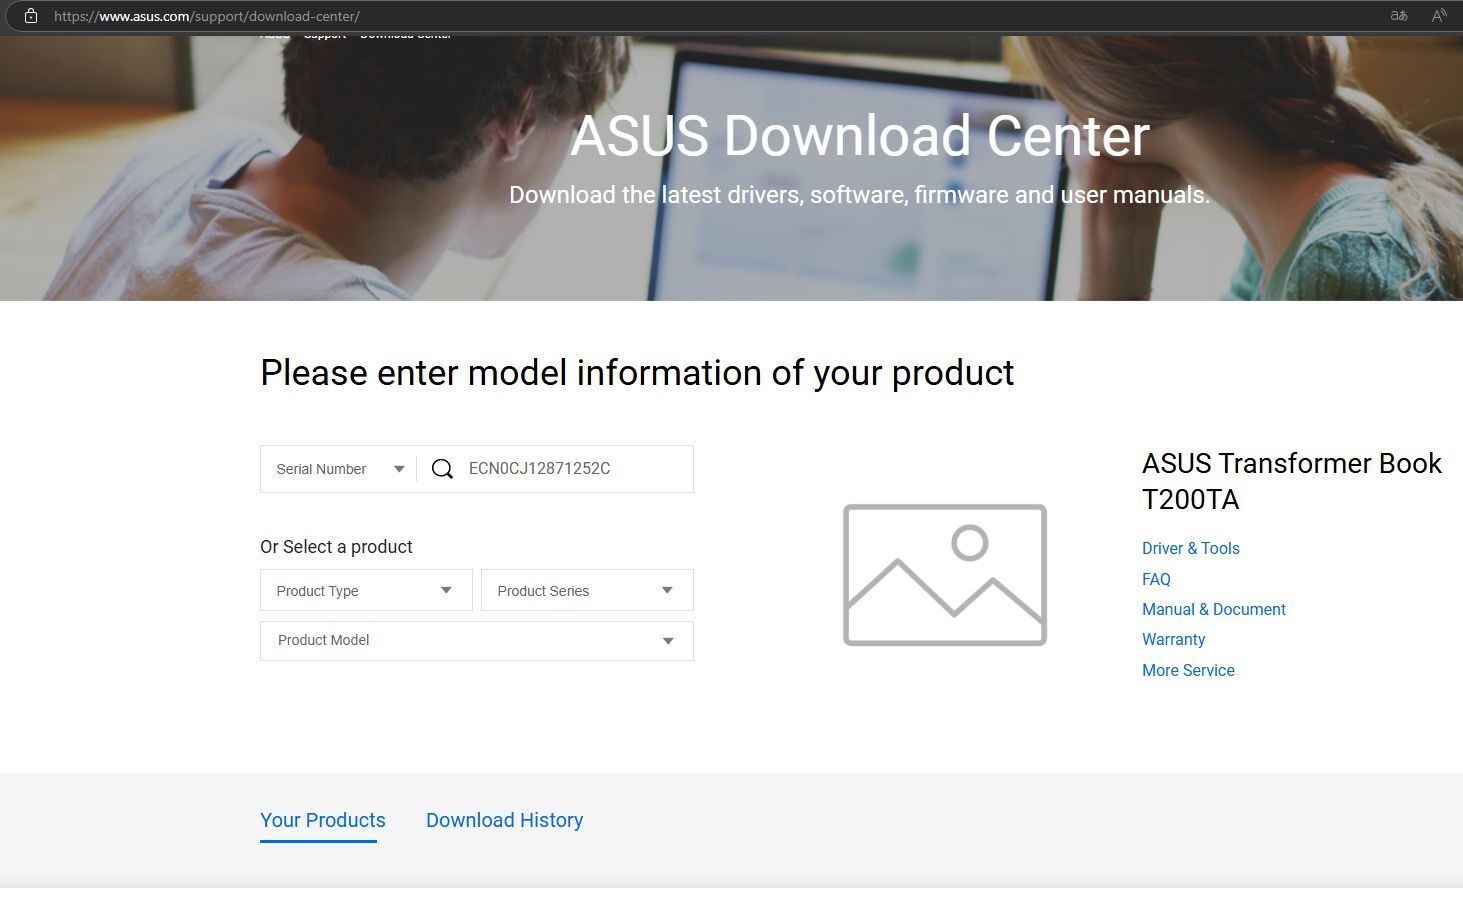Click the 'Or Select a product' label
1463x897 pixels.
pyautogui.click(x=336, y=547)
